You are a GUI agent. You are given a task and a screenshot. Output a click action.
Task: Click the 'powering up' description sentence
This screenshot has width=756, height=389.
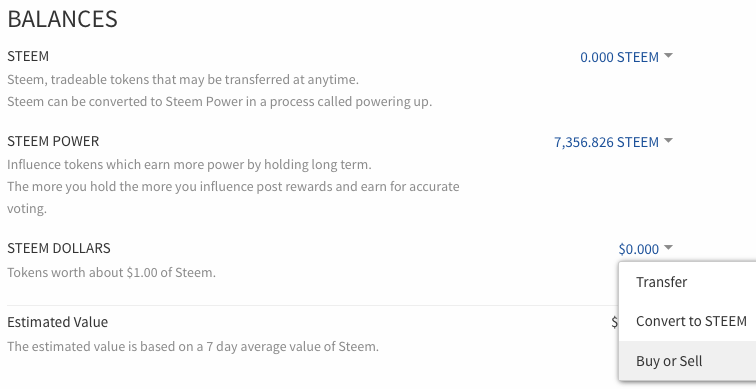219,102
